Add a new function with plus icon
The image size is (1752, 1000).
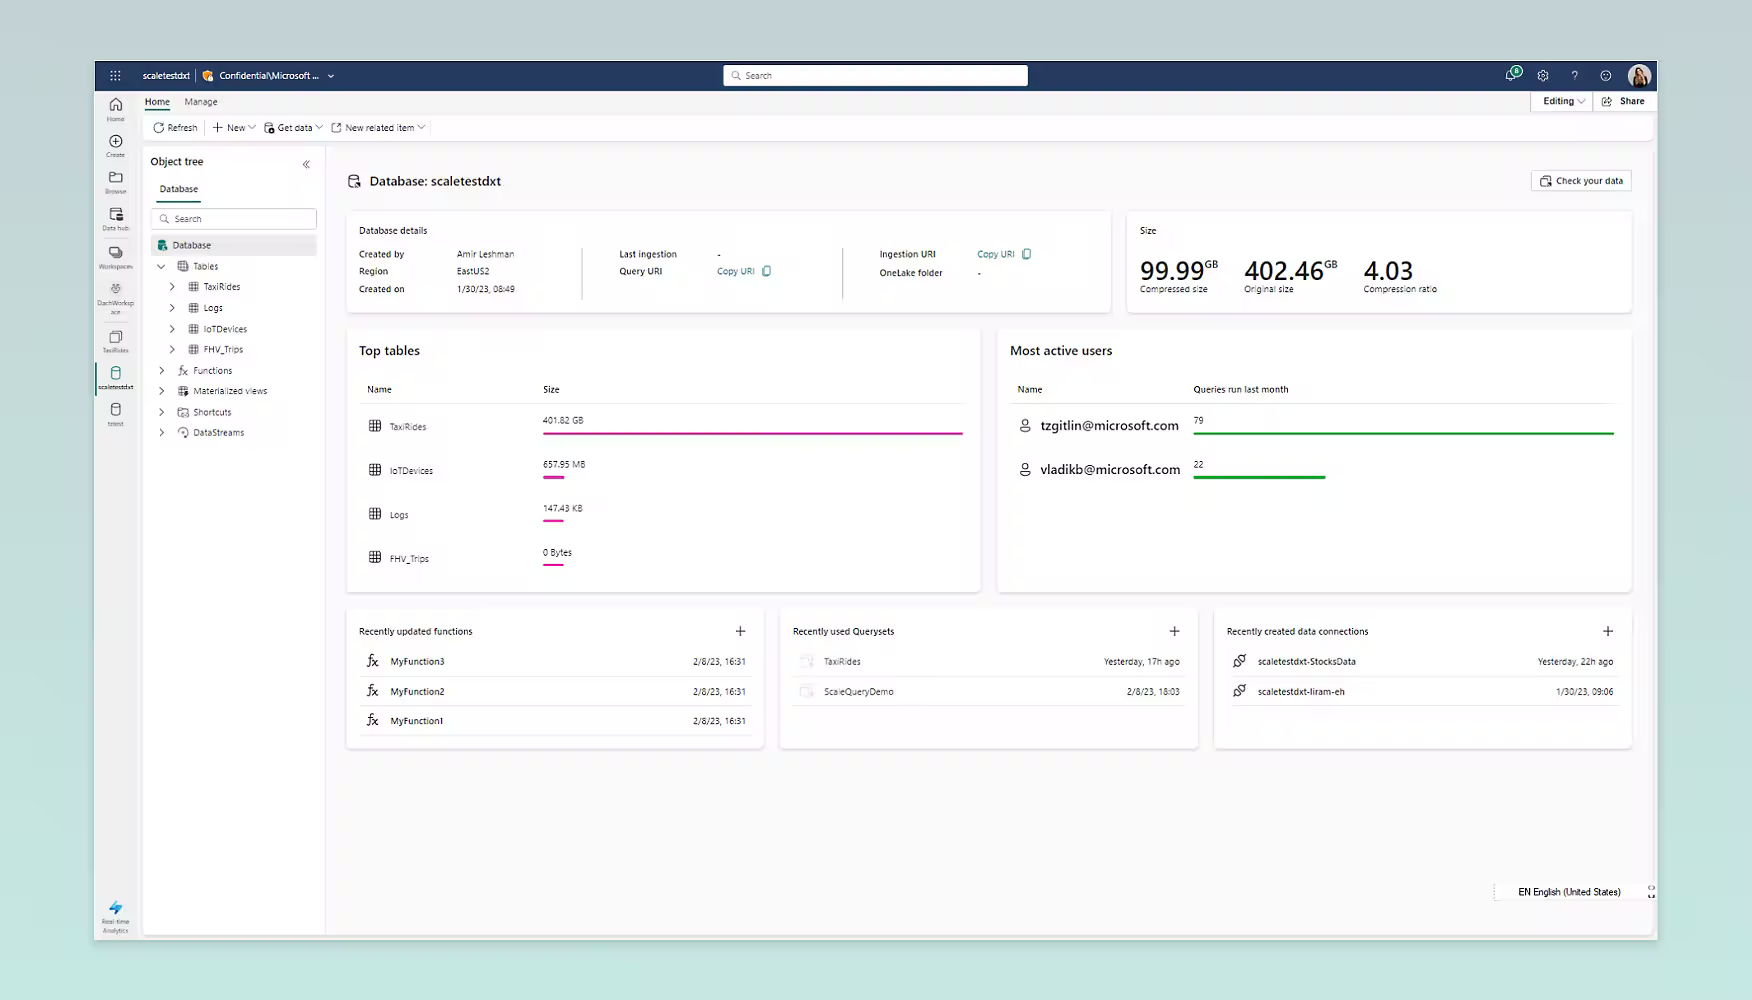coord(741,631)
